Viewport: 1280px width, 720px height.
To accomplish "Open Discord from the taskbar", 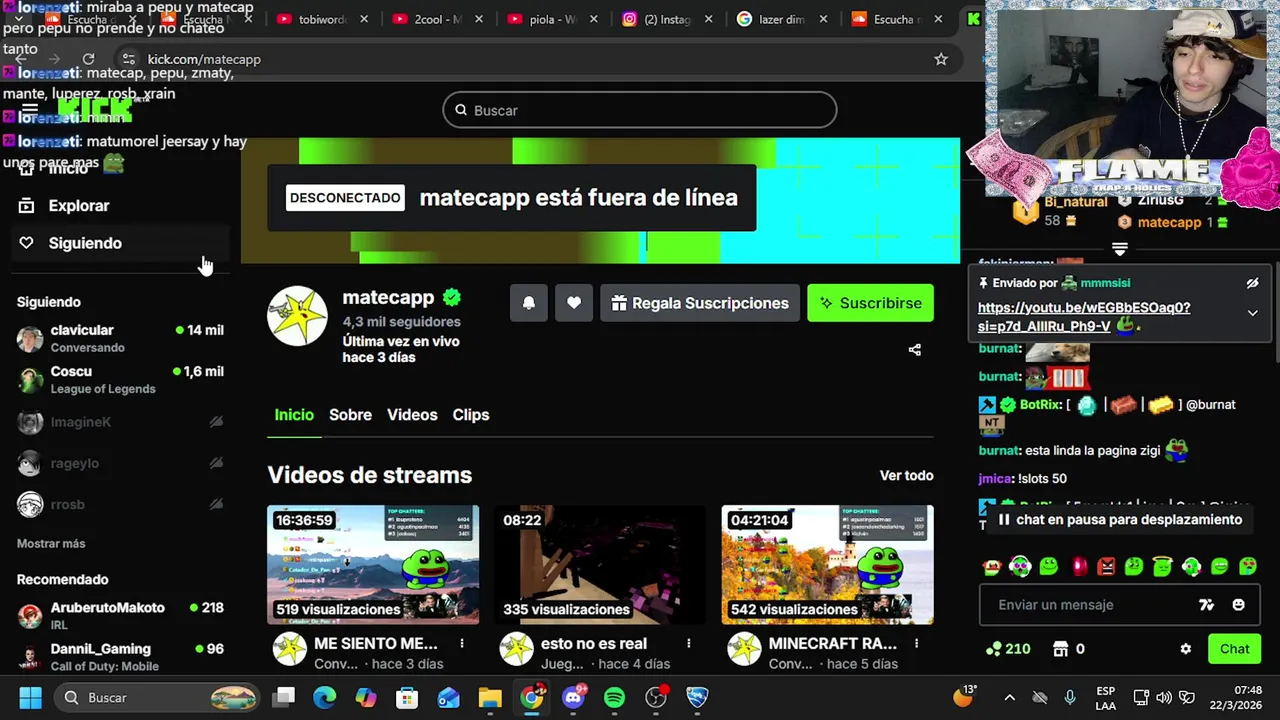I will pyautogui.click(x=573, y=697).
